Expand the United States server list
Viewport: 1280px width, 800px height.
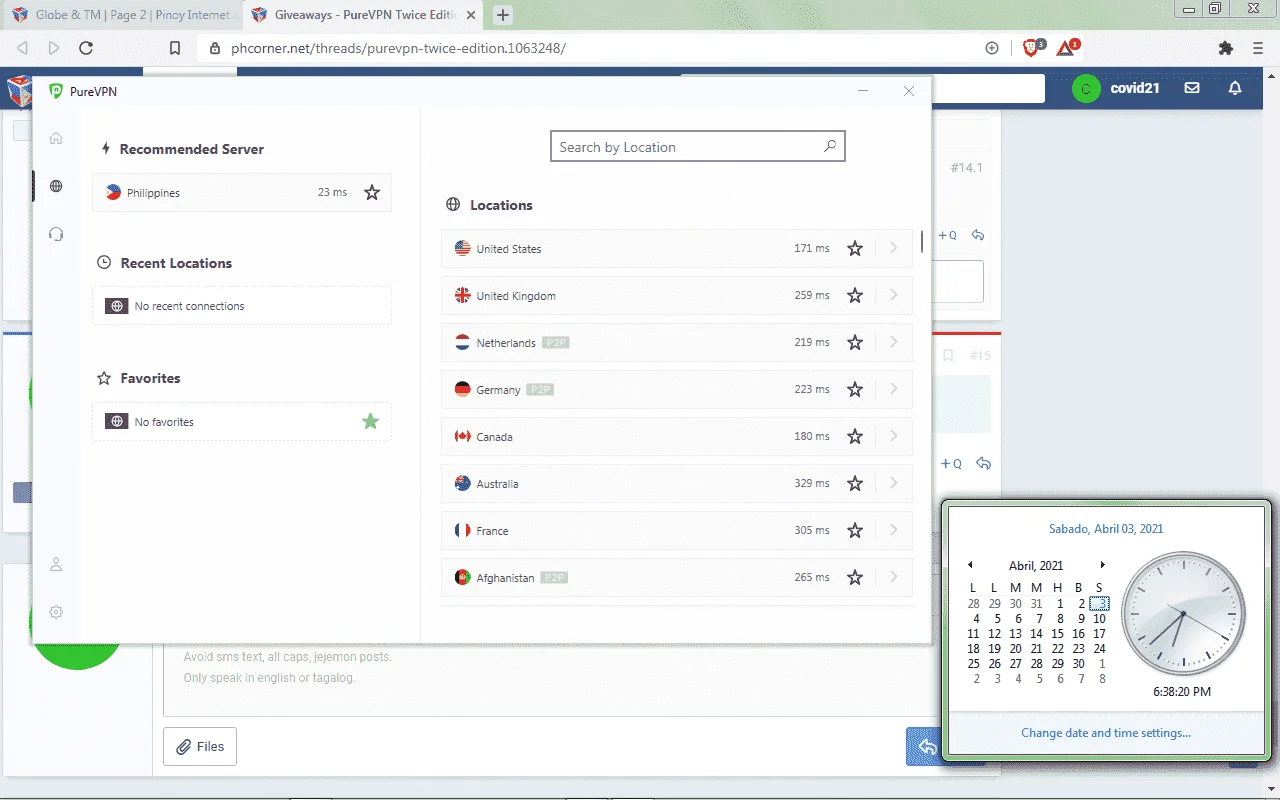pos(894,248)
